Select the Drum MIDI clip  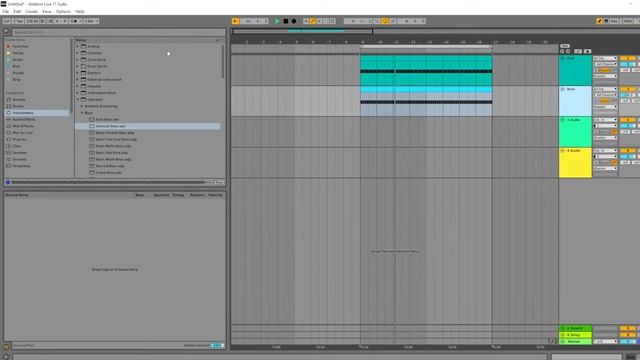pos(426,70)
